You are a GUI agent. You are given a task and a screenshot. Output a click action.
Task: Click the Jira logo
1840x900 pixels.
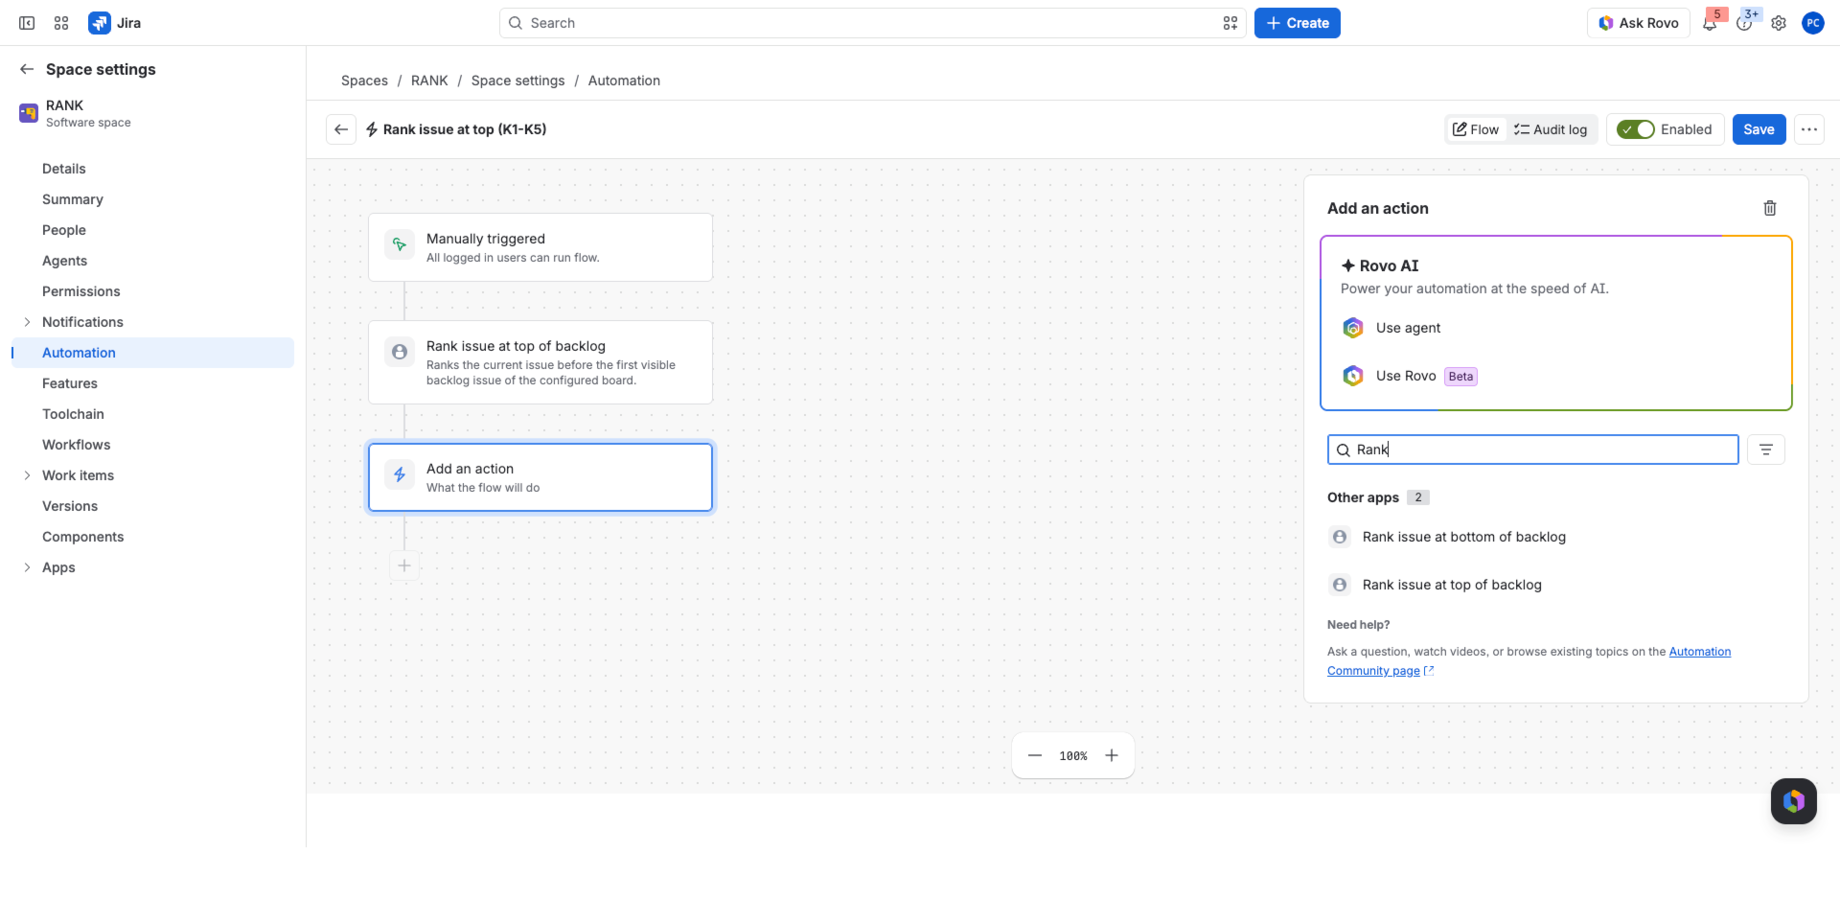point(115,23)
